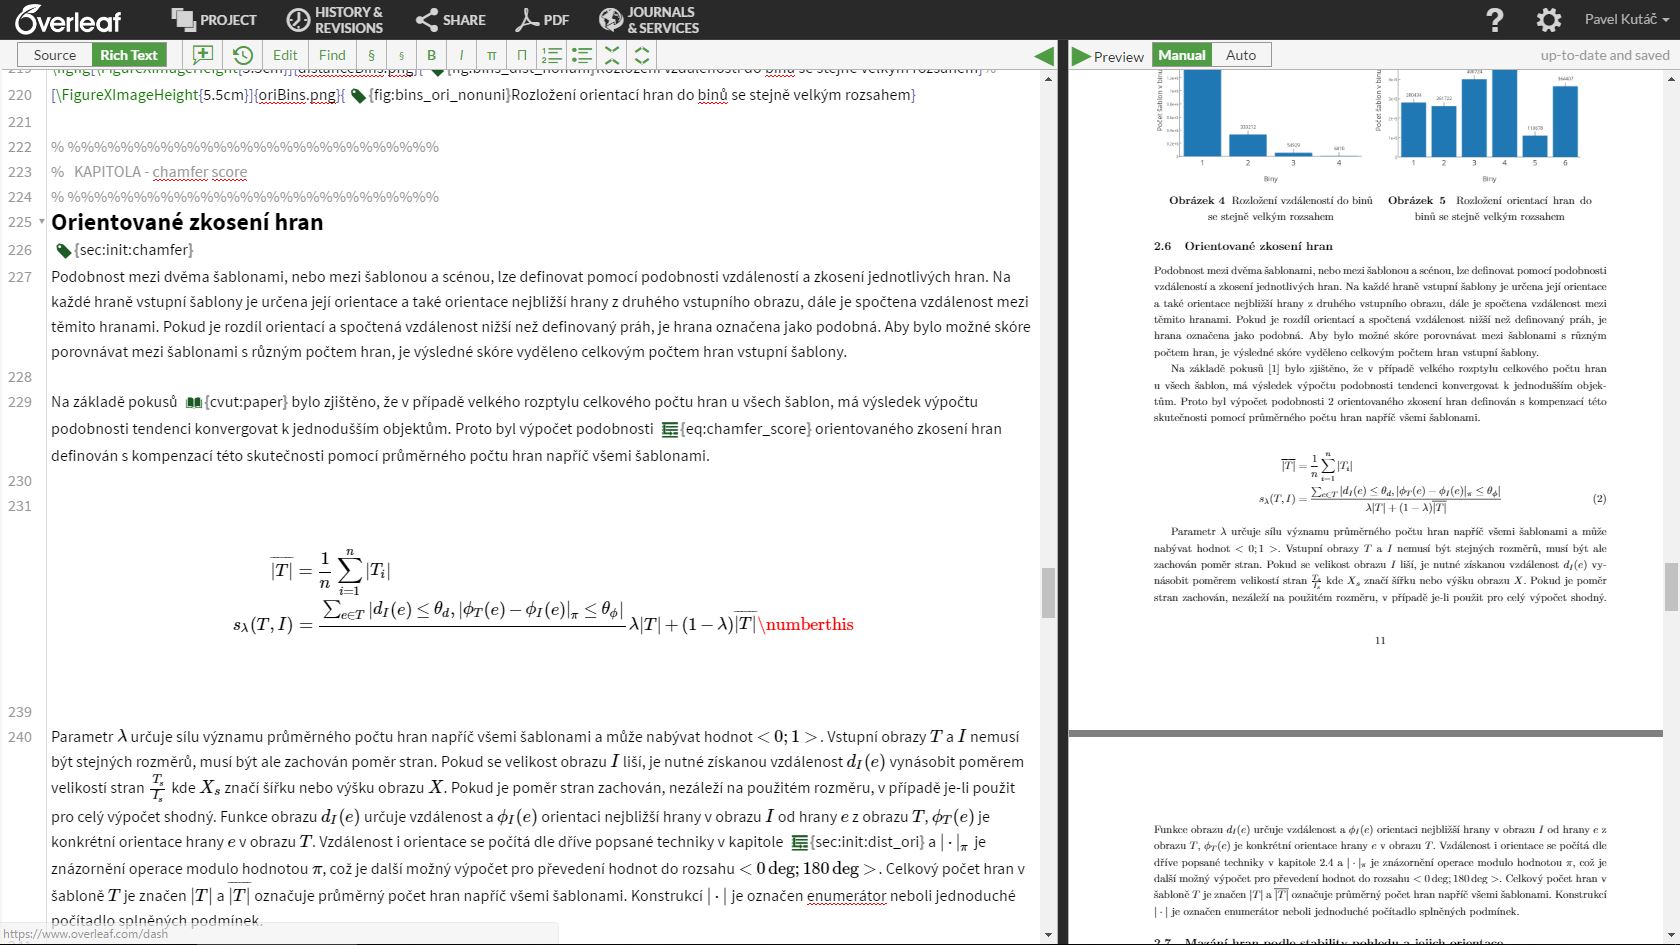Image resolution: width=1680 pixels, height=945 pixels.
Task: Click label tag icon for fig:bins_ori_nonuni
Action: point(358,96)
